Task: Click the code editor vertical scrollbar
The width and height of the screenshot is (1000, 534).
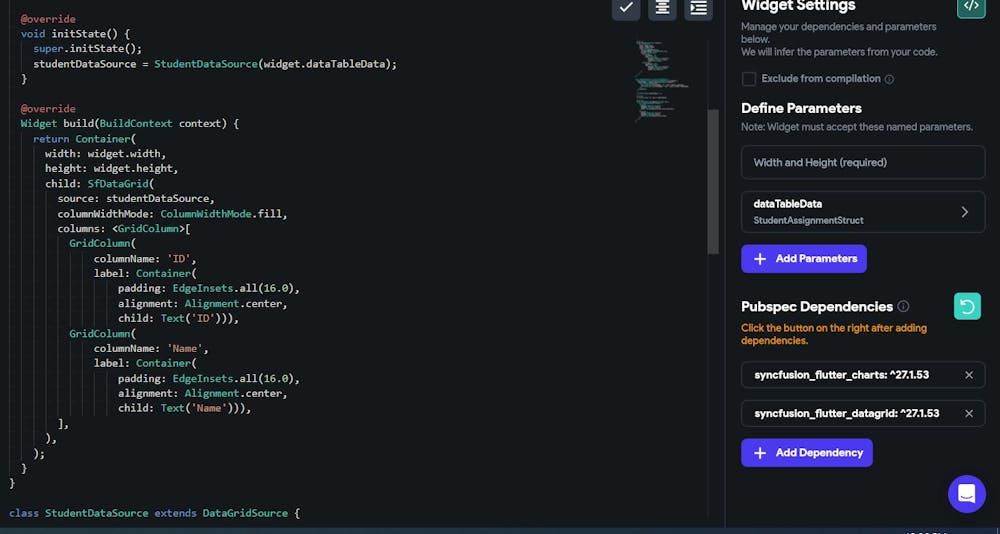Action: click(x=714, y=182)
